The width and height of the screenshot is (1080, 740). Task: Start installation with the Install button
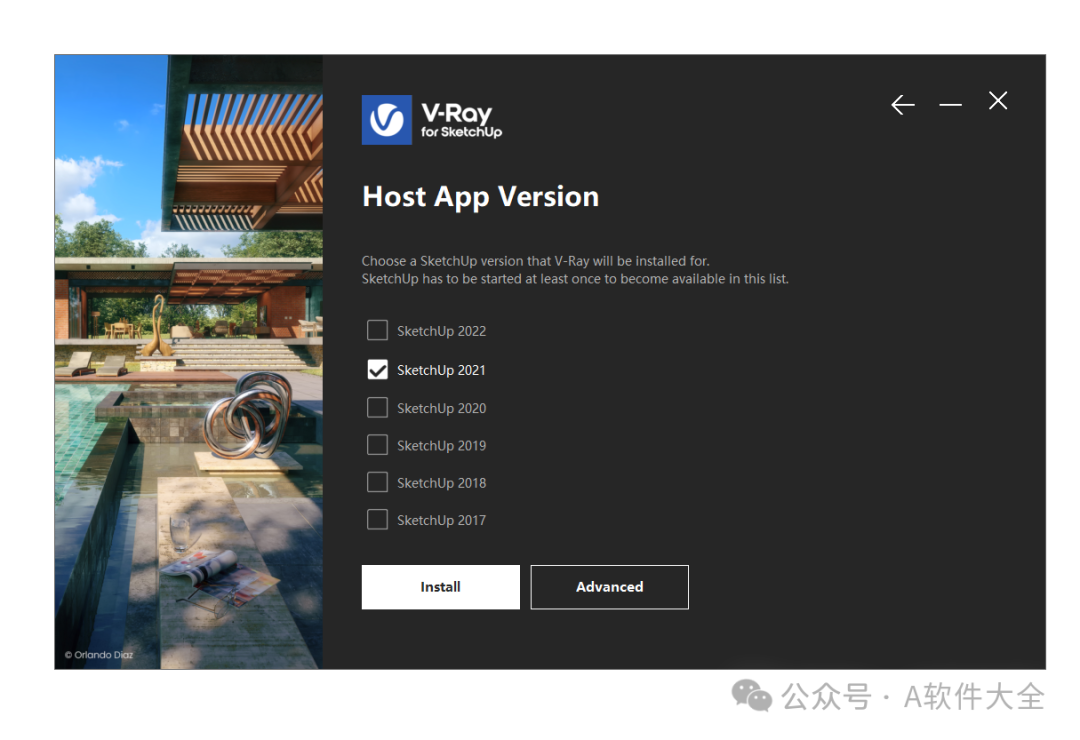441,587
